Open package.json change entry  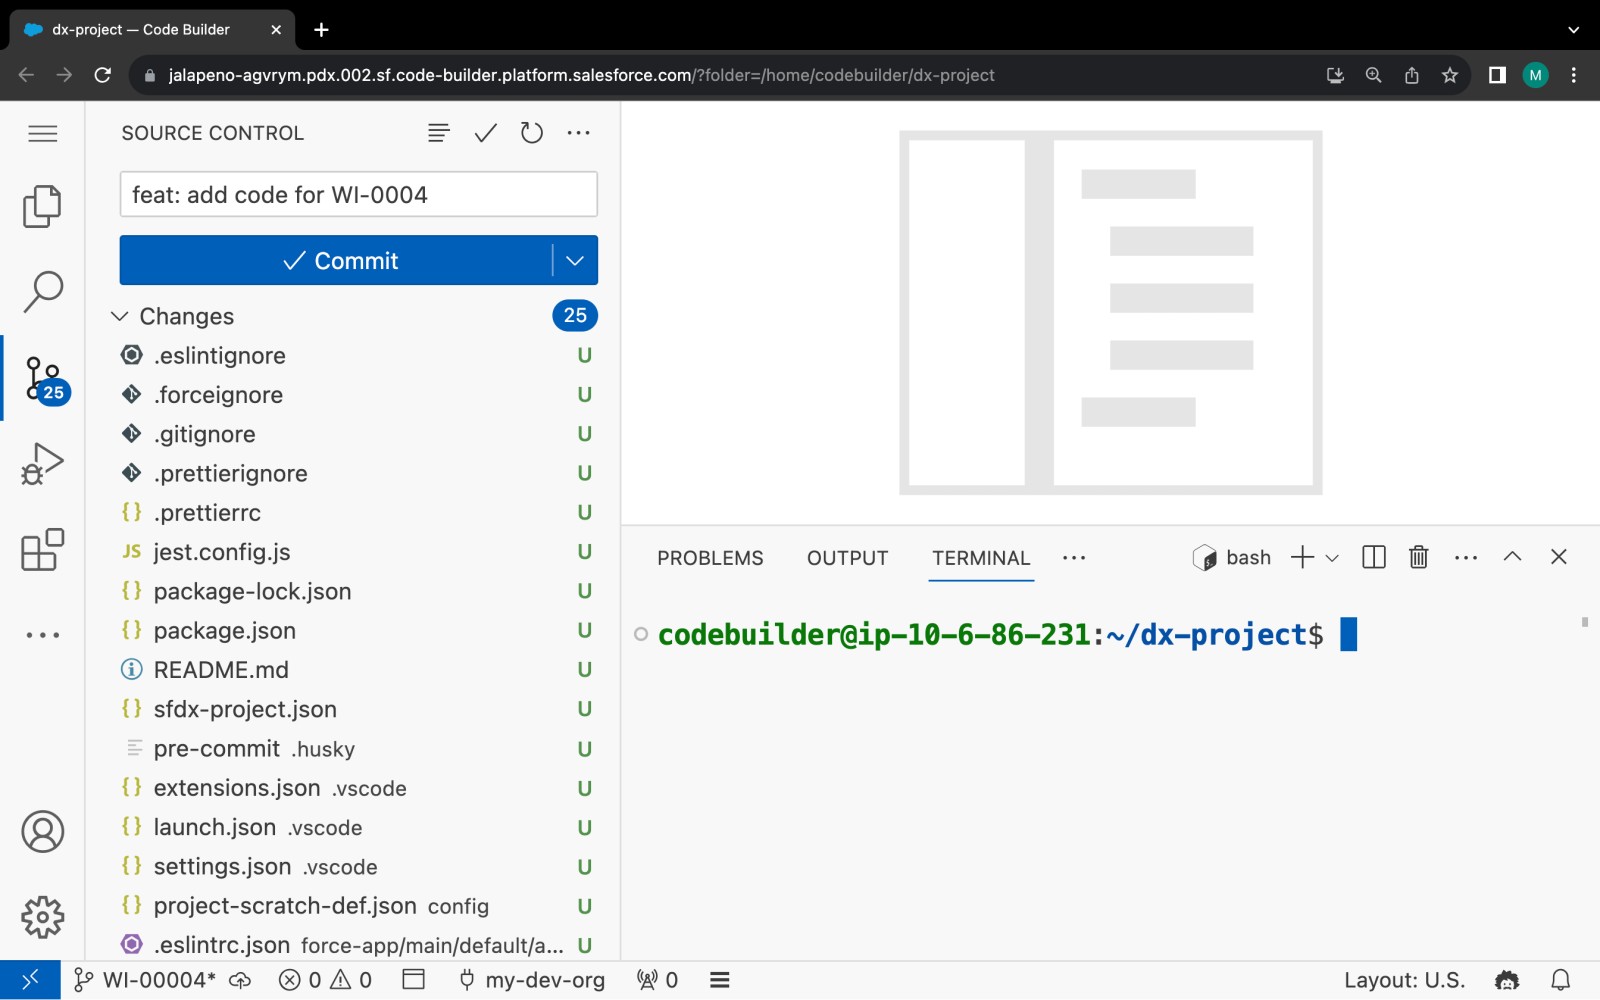(x=353, y=630)
